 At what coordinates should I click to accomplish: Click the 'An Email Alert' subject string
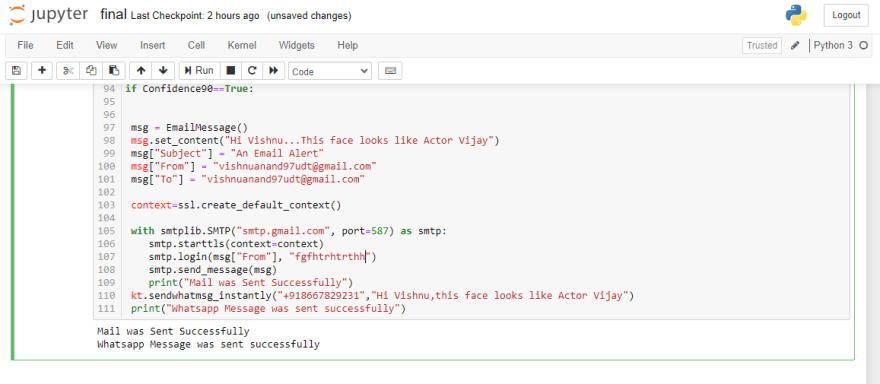[277, 153]
